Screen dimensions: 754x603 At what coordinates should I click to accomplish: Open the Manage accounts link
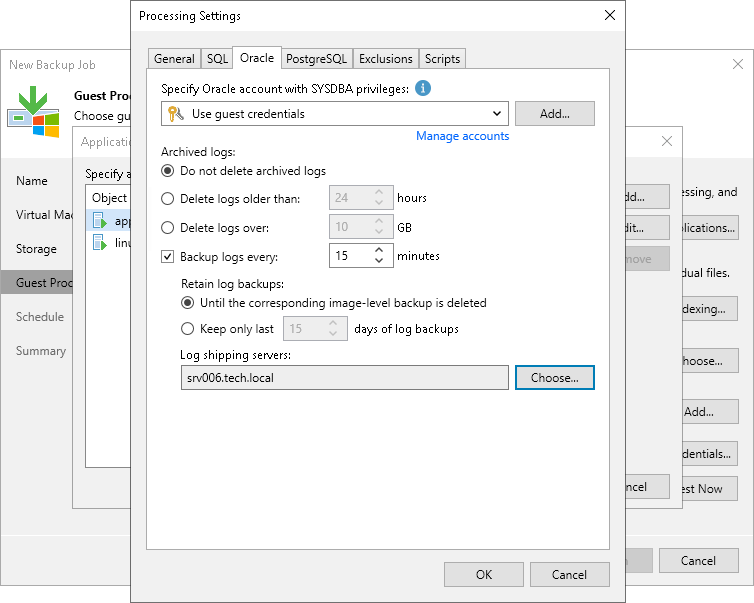pos(463,136)
